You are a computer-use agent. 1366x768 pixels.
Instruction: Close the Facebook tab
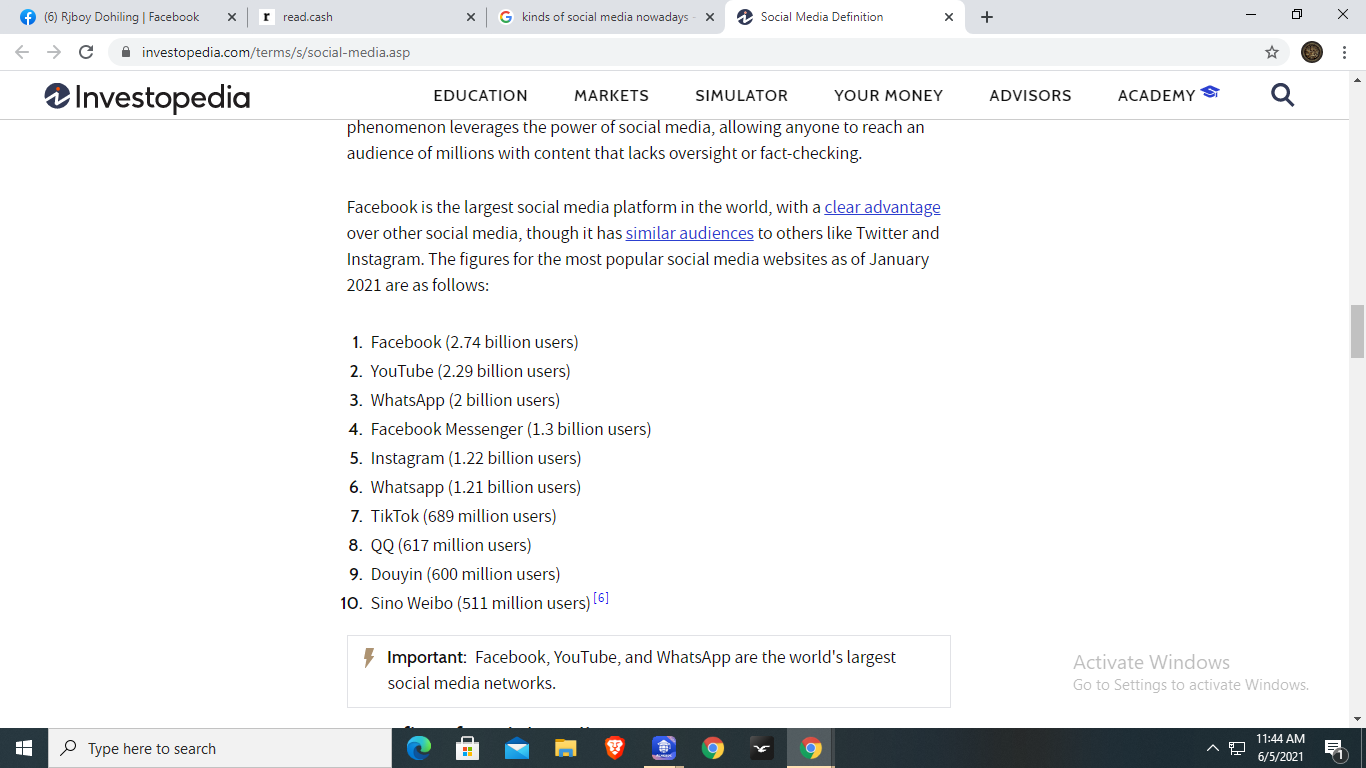231,17
